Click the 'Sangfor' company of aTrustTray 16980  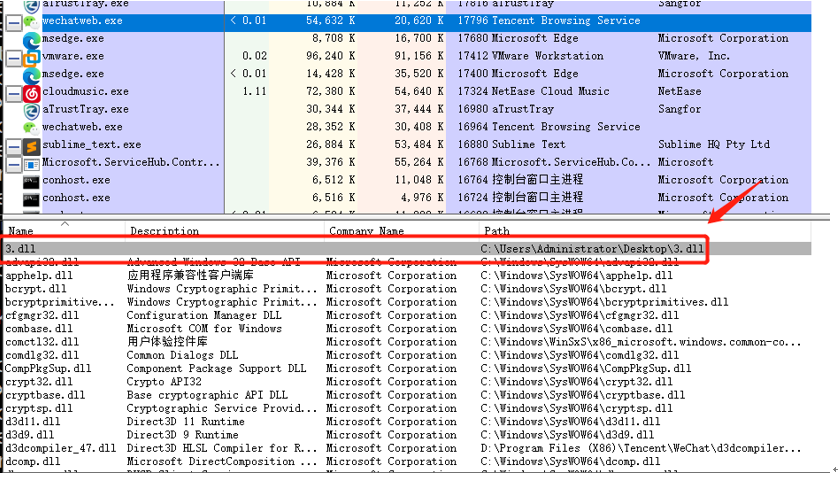[x=679, y=109]
